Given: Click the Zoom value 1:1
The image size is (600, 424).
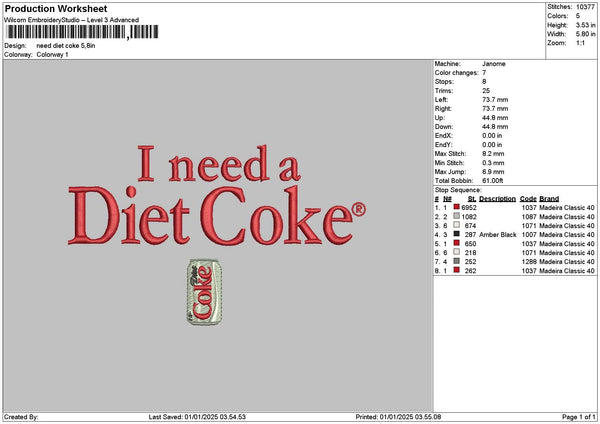Looking at the screenshot, I should coord(580,43).
